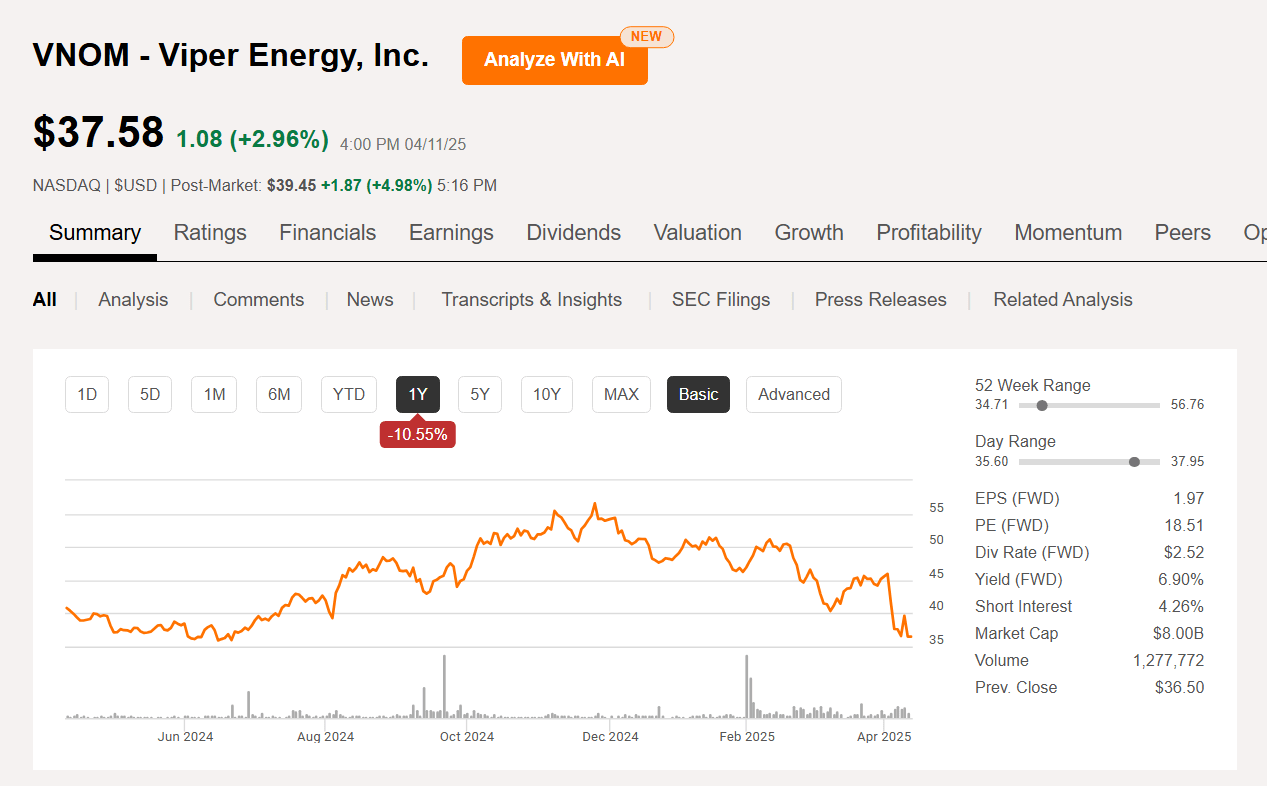Select the 5Y chart range
The width and height of the screenshot is (1267, 786).
479,394
